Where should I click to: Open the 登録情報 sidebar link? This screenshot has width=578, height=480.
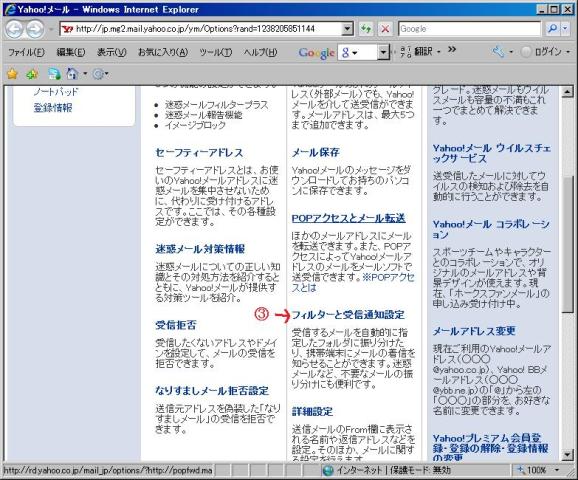[x=53, y=108]
